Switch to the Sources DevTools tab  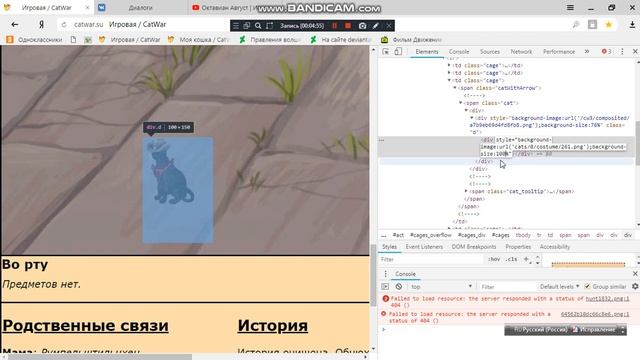coord(489,51)
